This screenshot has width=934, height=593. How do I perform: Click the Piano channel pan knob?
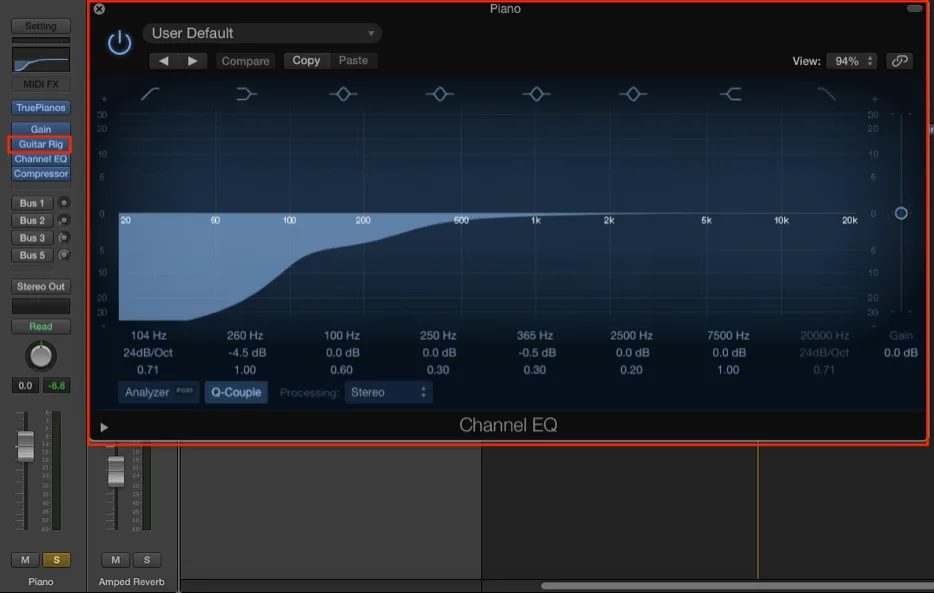[x=41, y=355]
